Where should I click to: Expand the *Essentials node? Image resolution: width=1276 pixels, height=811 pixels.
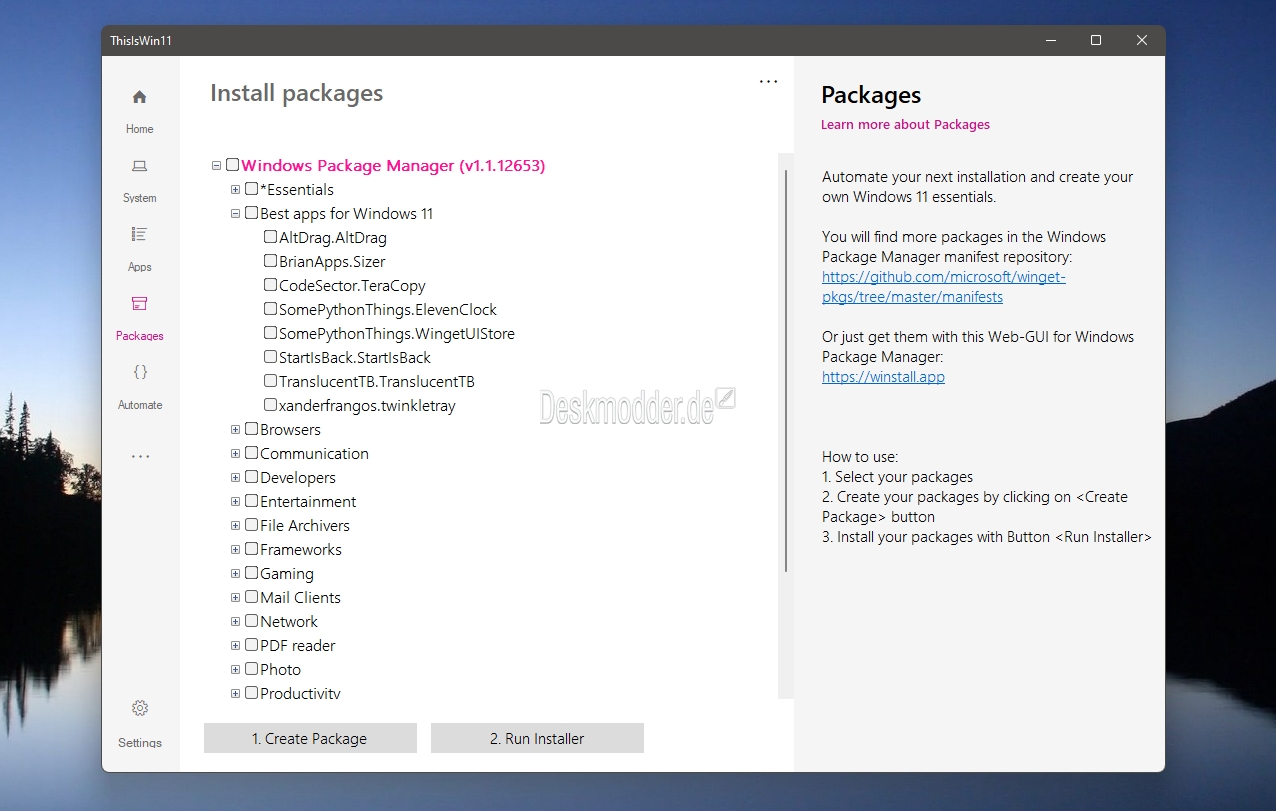(x=235, y=189)
